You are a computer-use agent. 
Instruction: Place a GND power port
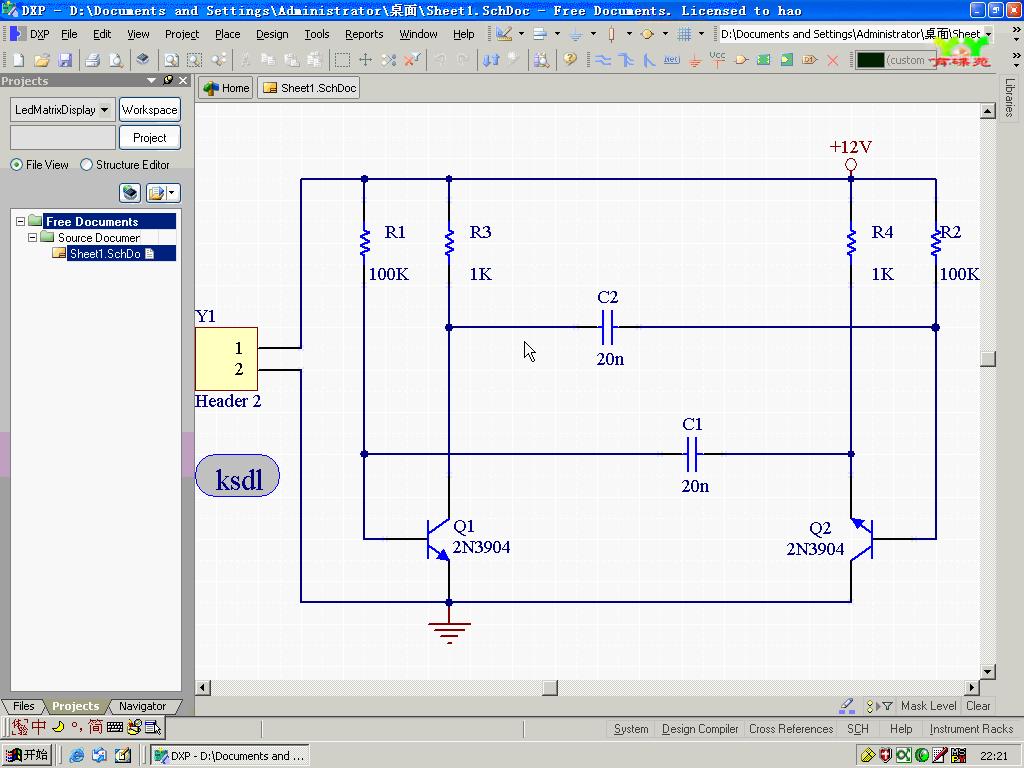695,60
